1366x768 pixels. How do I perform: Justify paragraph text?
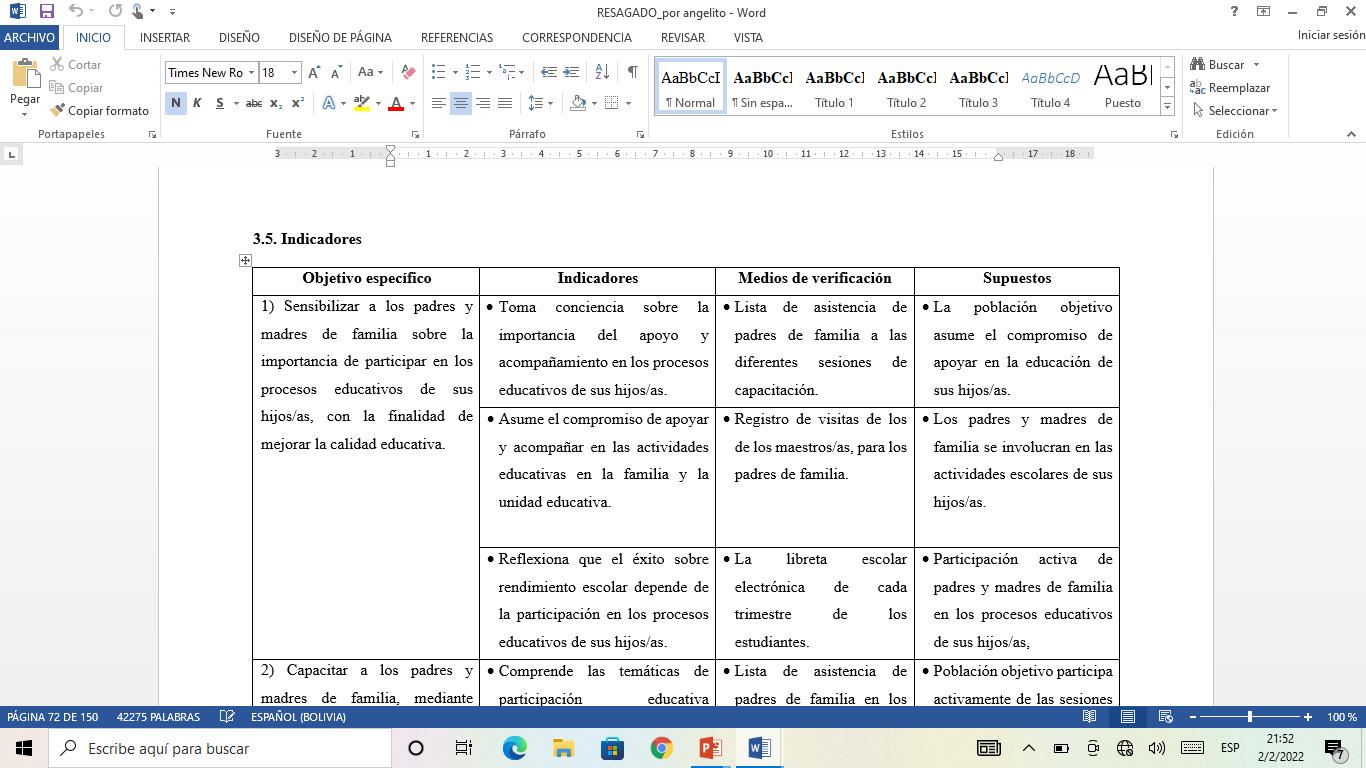505,103
